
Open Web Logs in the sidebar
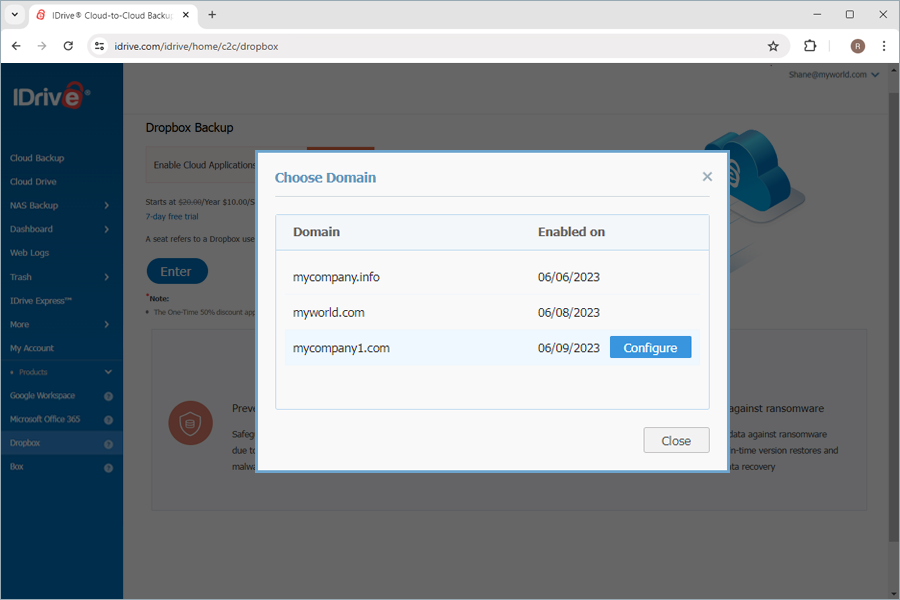(x=29, y=253)
